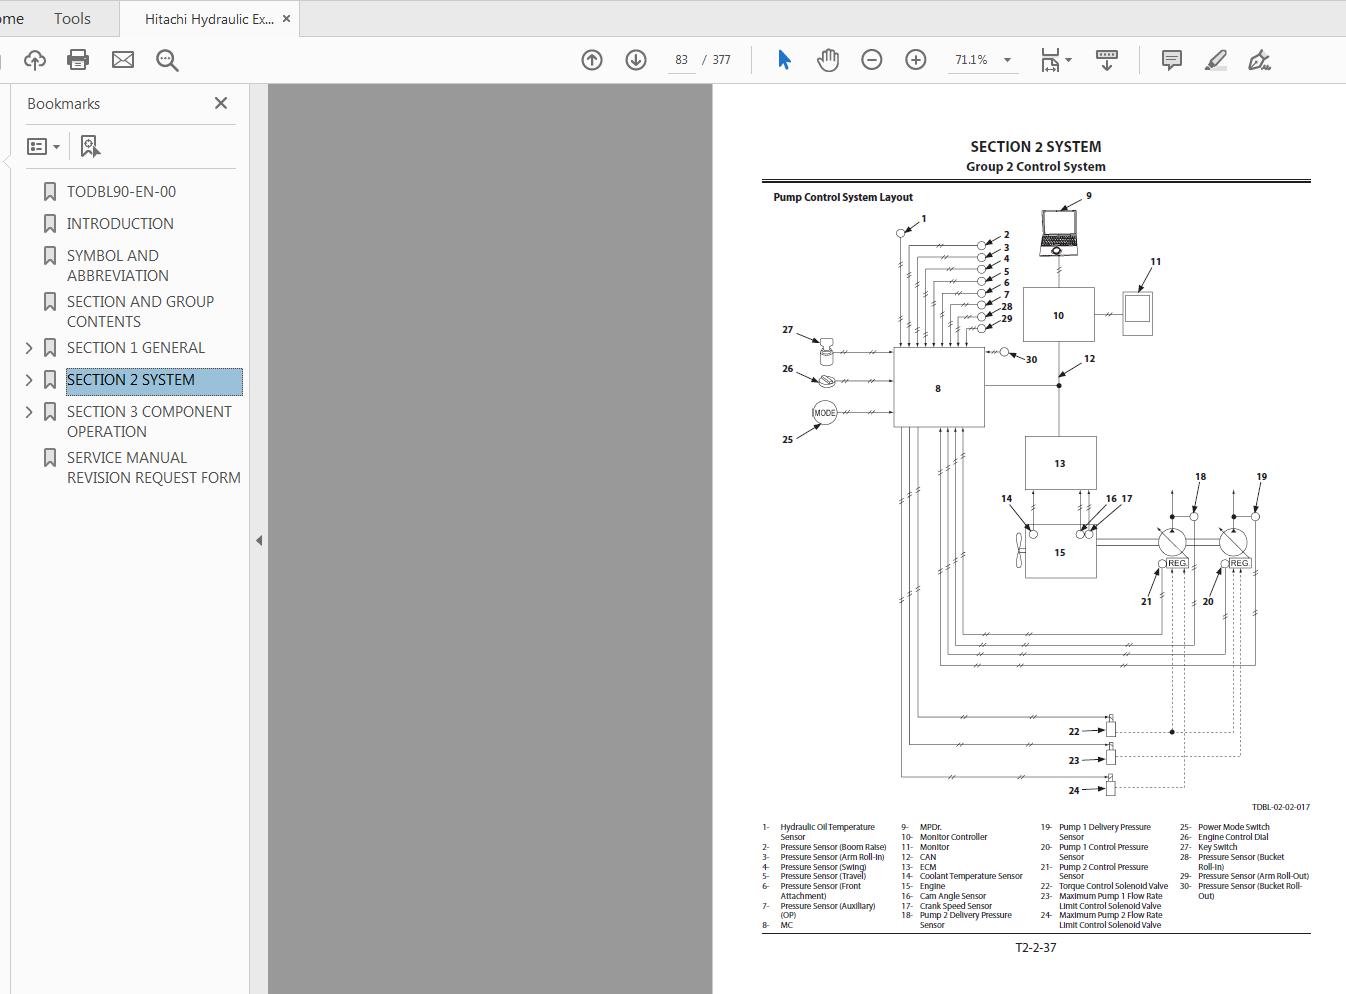Click legend entry "Monitor Controller"

pos(953,837)
